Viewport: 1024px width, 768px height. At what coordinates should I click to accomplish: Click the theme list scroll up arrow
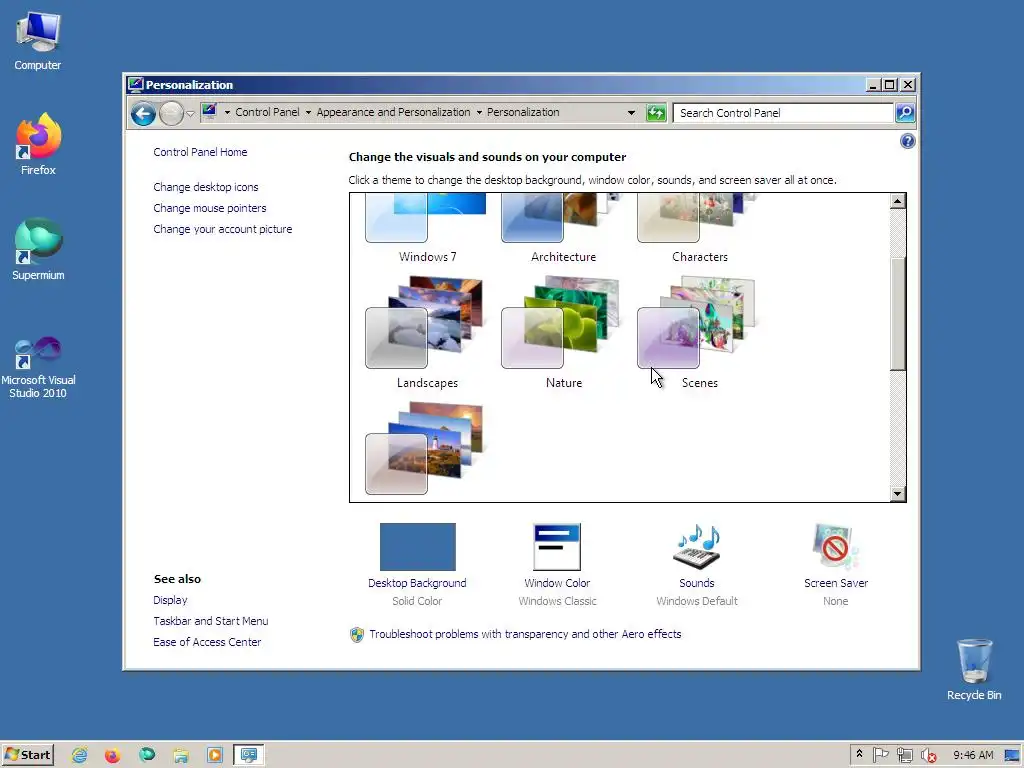[x=898, y=200]
